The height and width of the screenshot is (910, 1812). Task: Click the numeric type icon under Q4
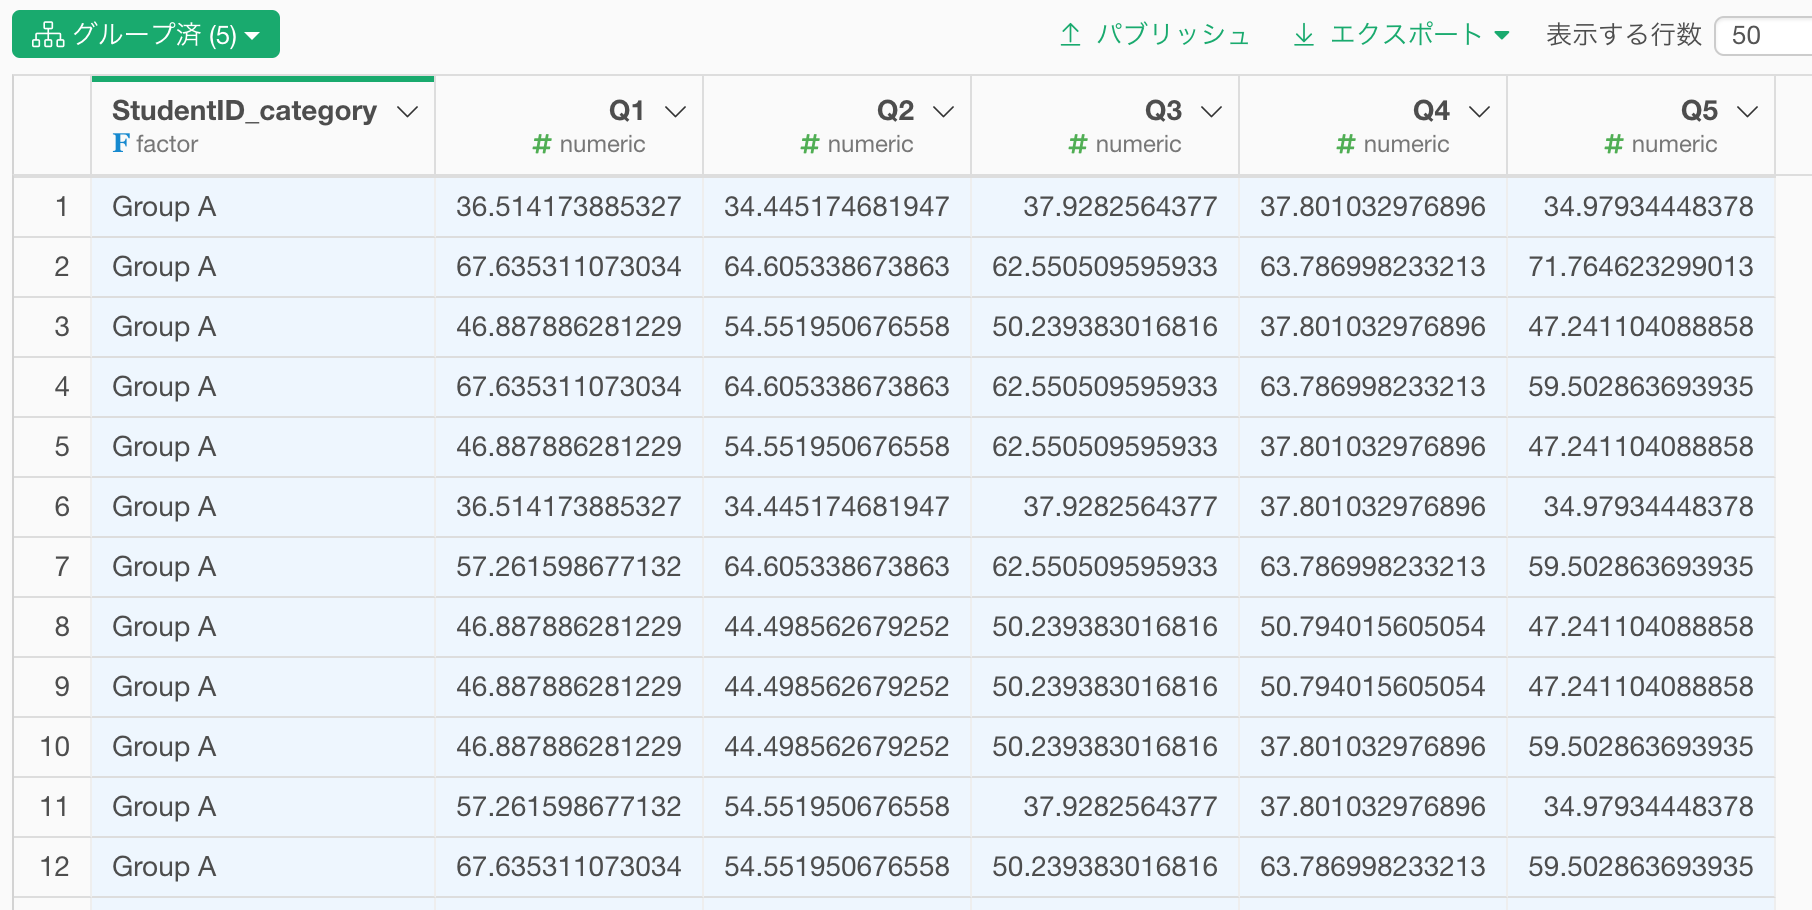point(1346,144)
